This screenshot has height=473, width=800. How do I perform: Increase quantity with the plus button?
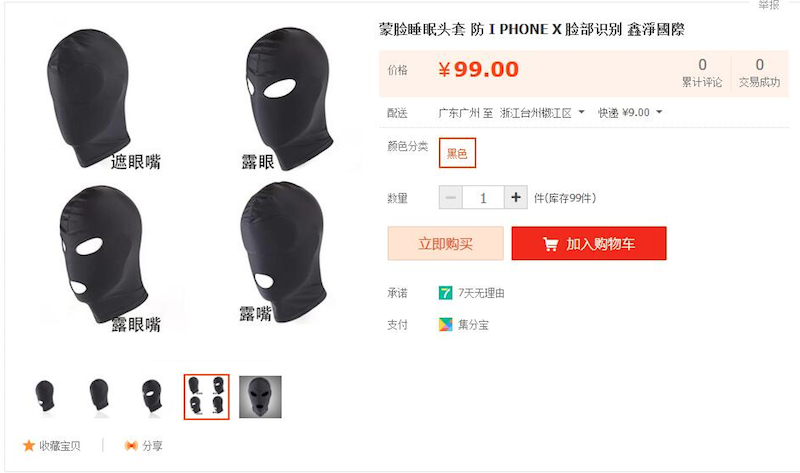[x=516, y=197]
